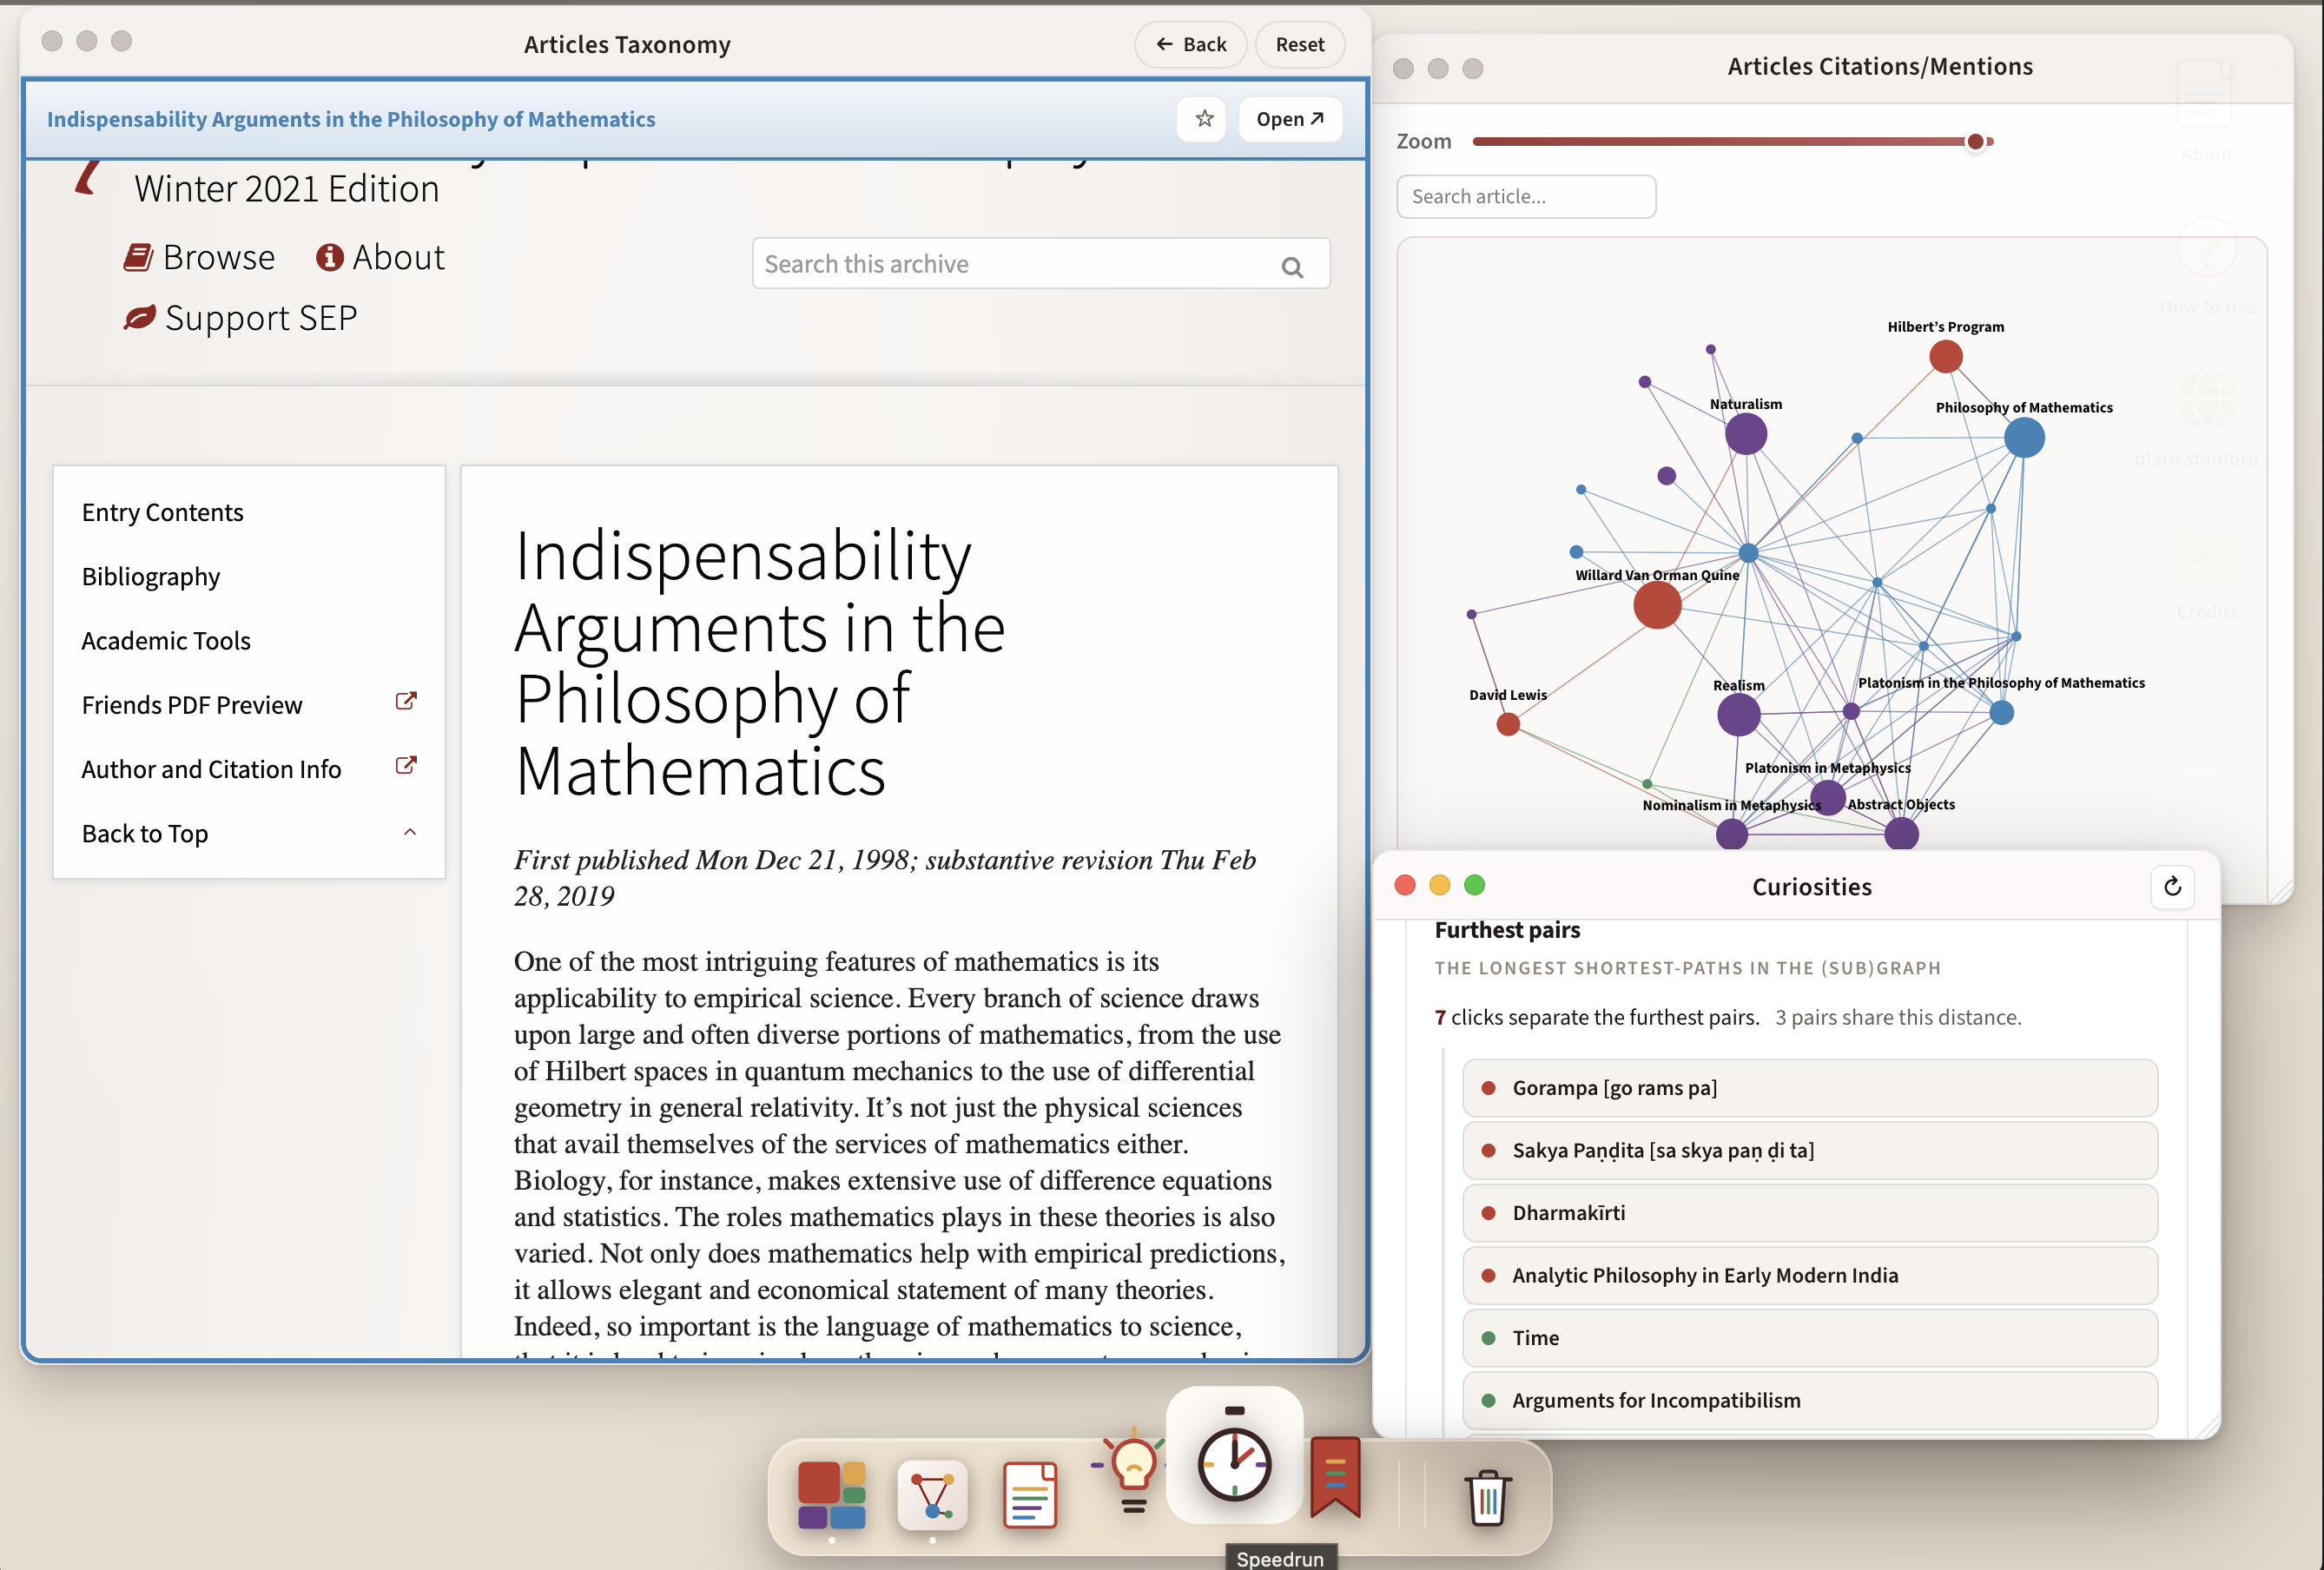Select Gorampa [go rams pa] entry
Image resolution: width=2324 pixels, height=1570 pixels.
click(1809, 1088)
